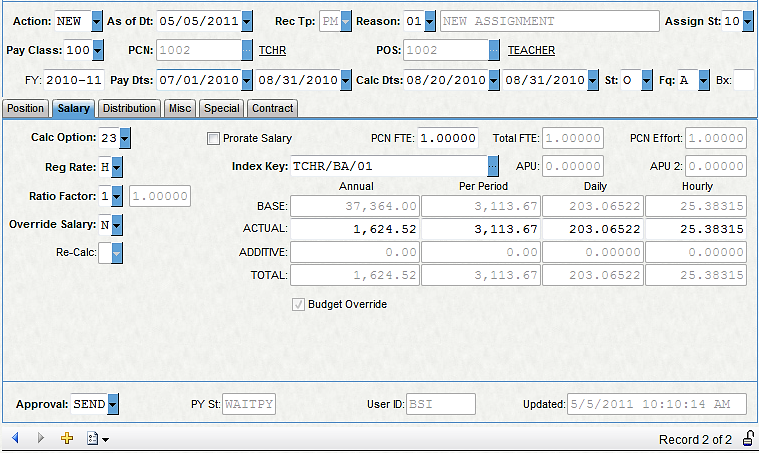
Task: Click the unlock padlock icon
Action: click(747, 439)
